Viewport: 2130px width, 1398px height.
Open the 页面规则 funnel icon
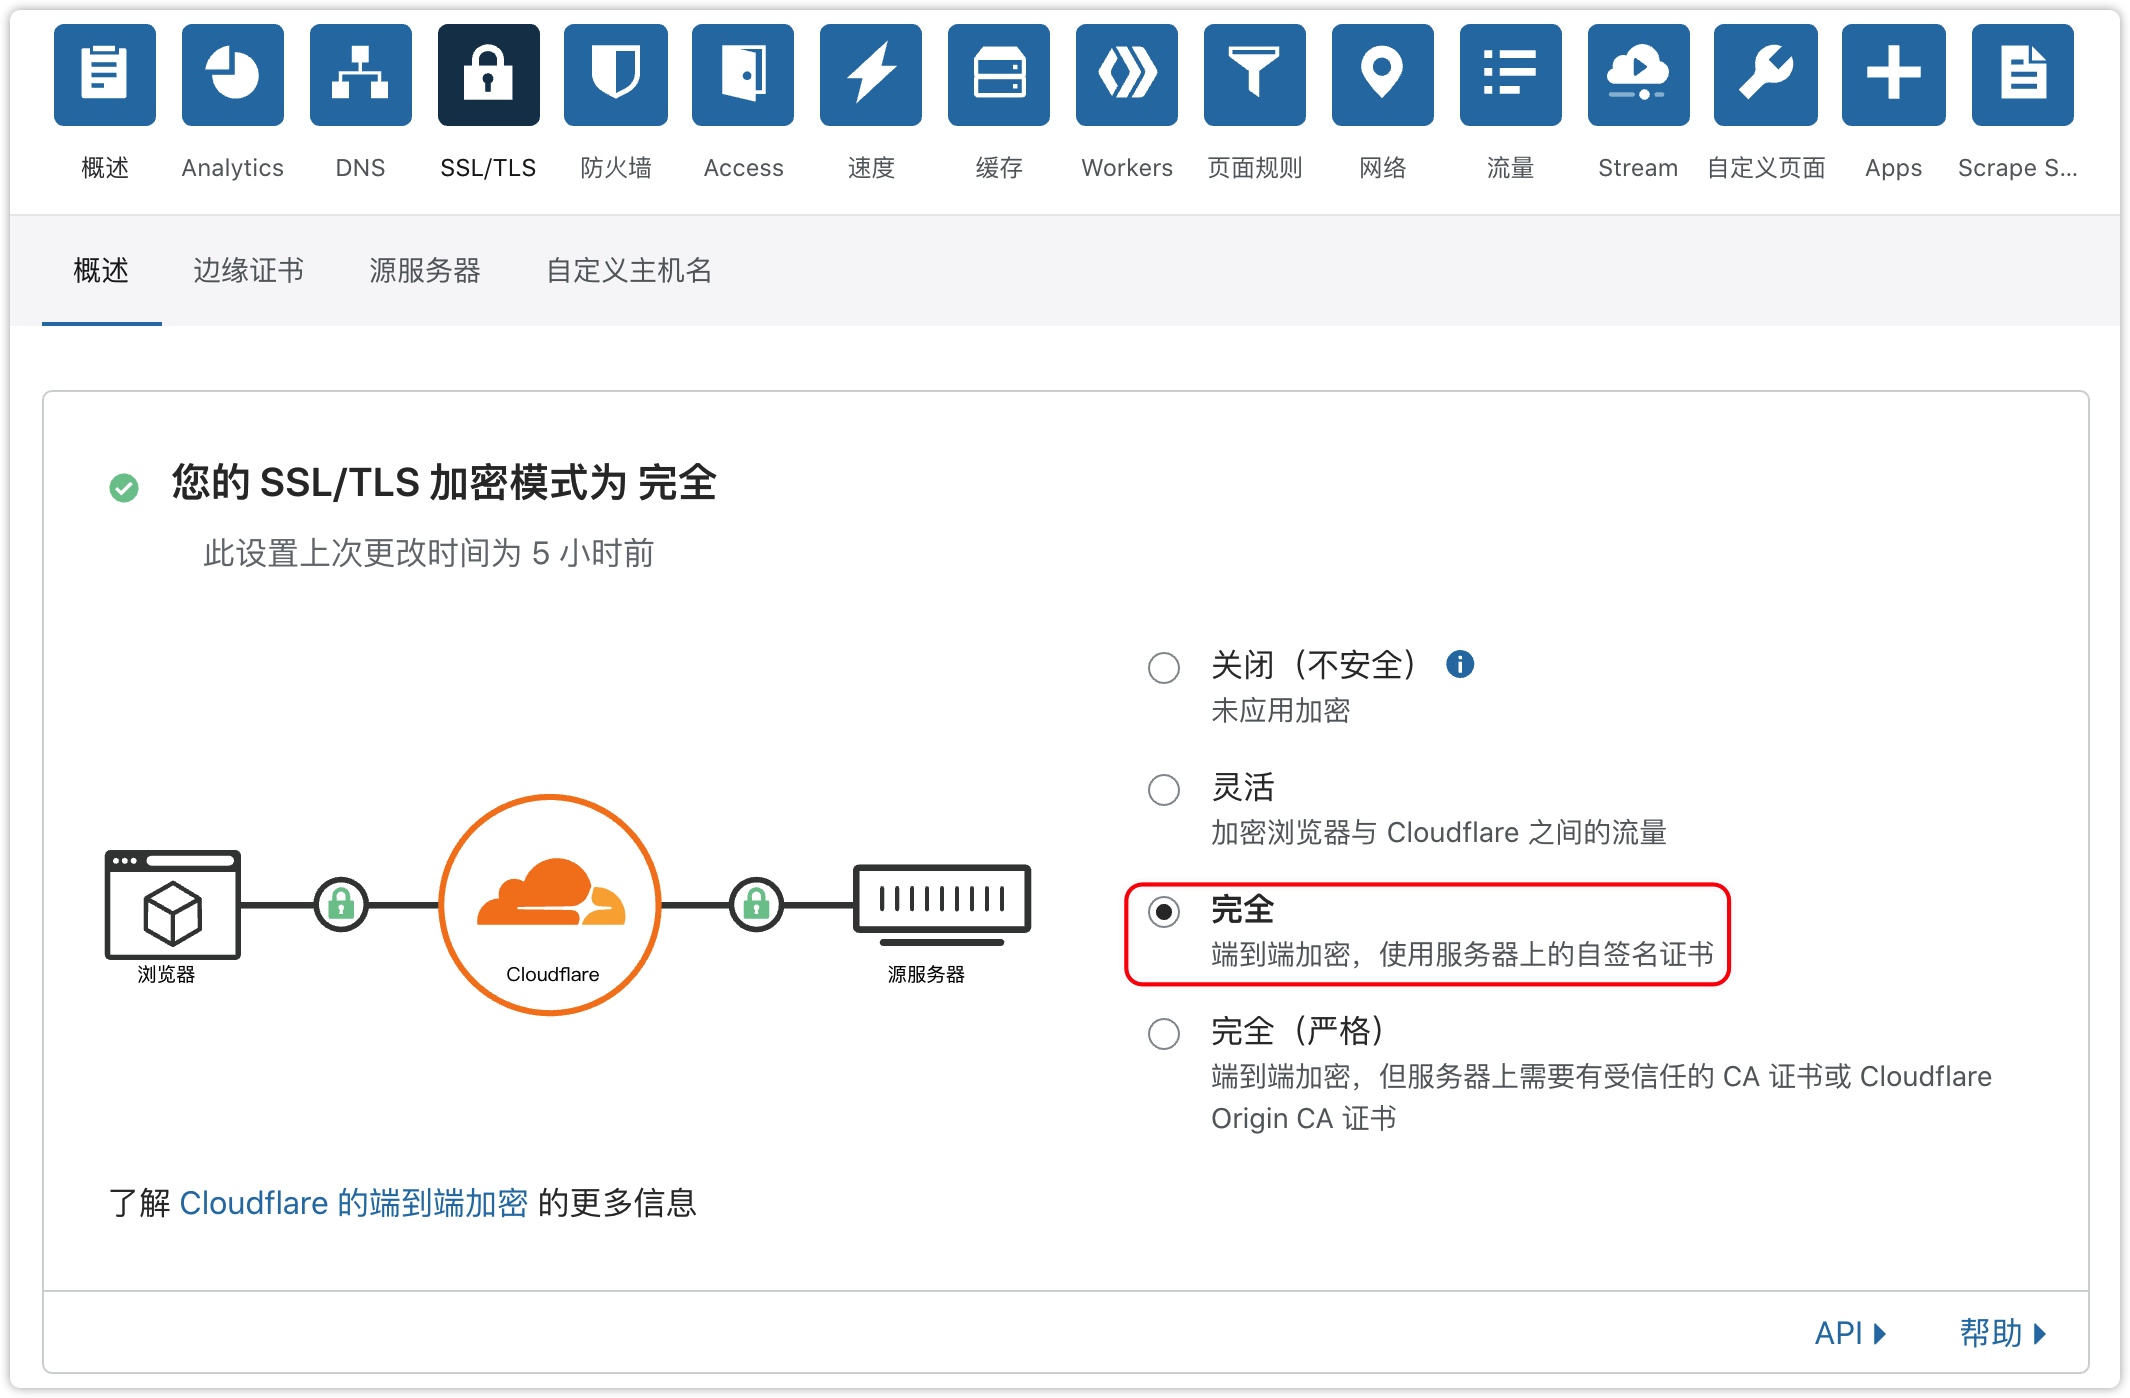point(1255,75)
